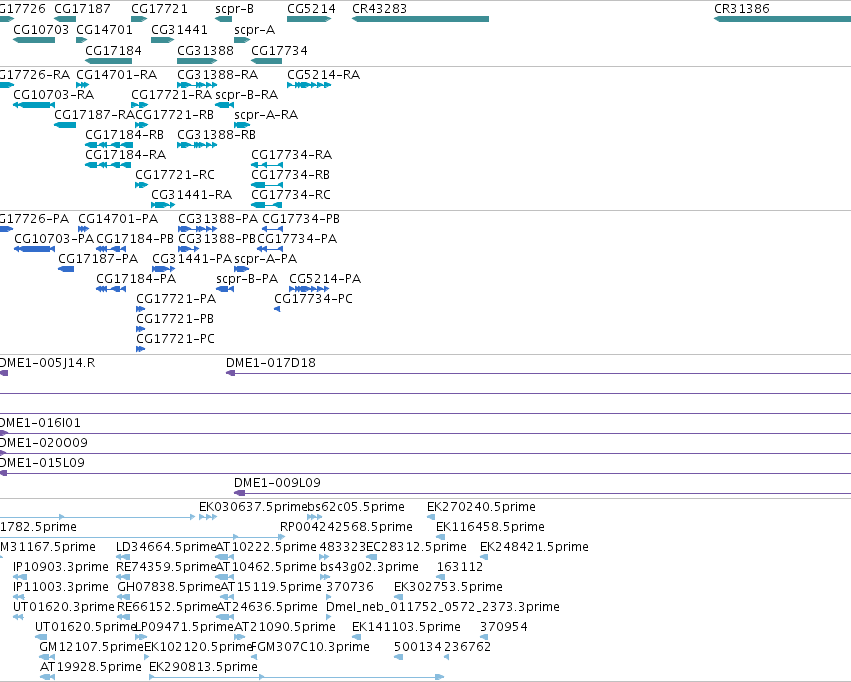Select transcript label CG31388-RA

[218, 74]
